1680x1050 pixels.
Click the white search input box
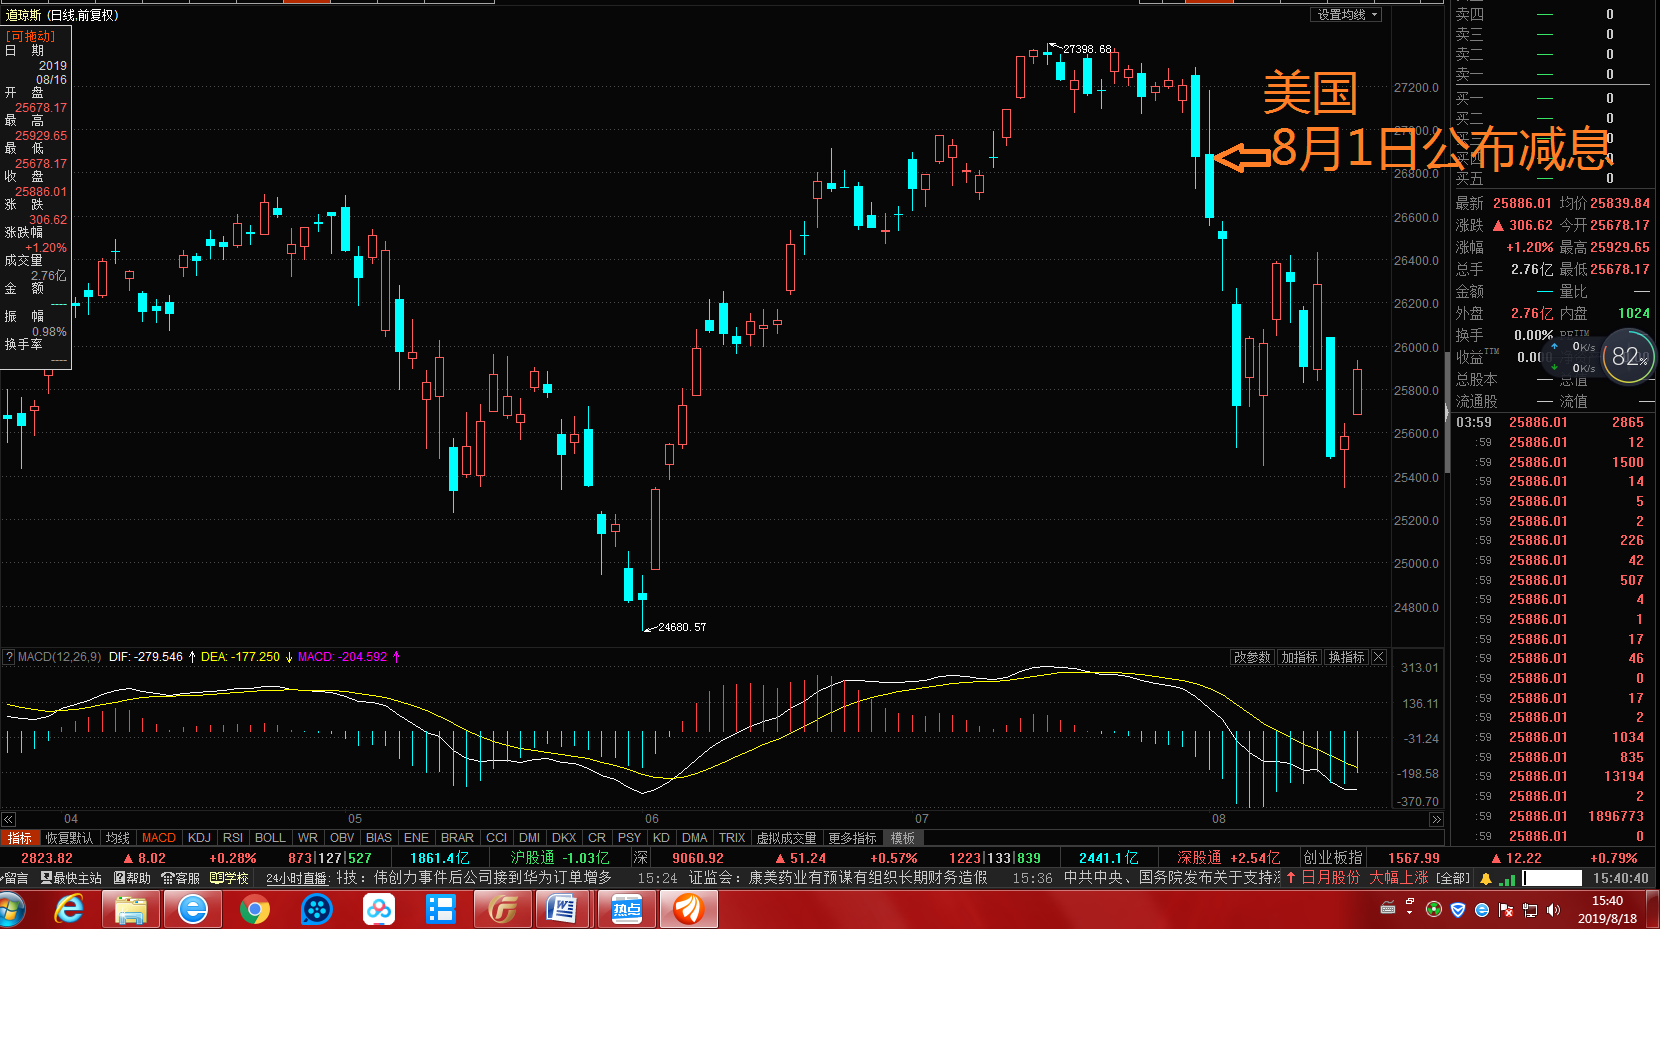point(1551,878)
